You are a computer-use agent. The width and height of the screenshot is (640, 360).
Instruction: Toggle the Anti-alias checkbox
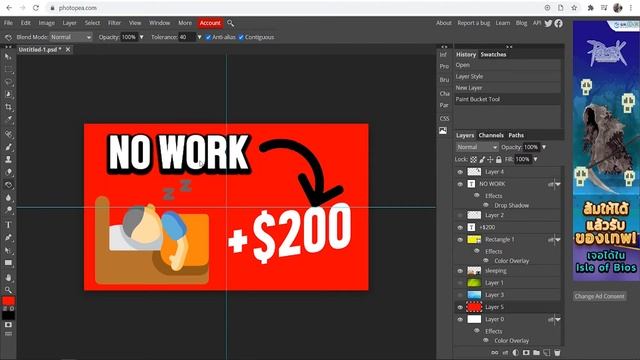click(209, 37)
